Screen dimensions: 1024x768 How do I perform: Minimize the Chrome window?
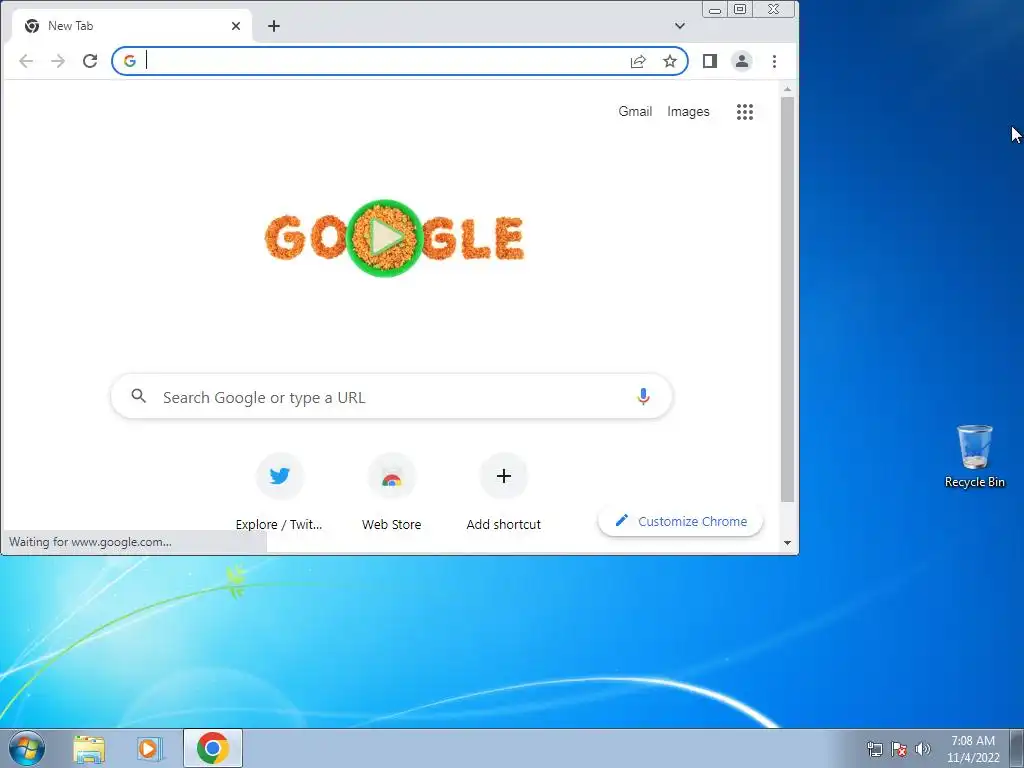(x=715, y=10)
